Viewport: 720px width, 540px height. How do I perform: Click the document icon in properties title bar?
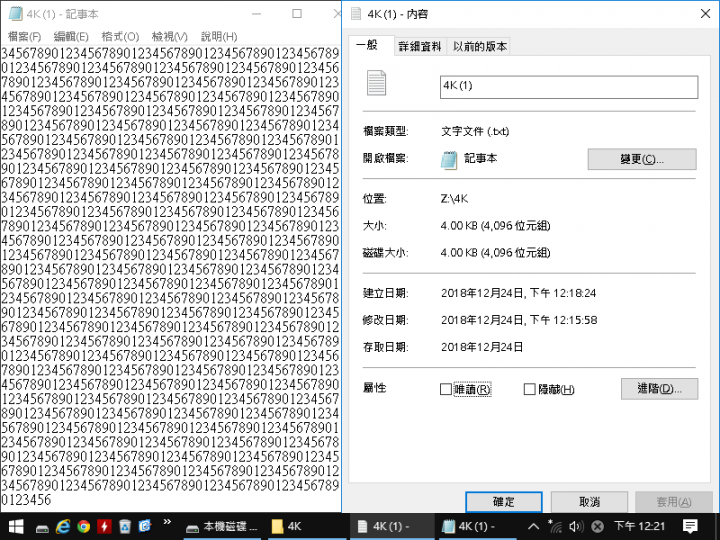coord(356,14)
